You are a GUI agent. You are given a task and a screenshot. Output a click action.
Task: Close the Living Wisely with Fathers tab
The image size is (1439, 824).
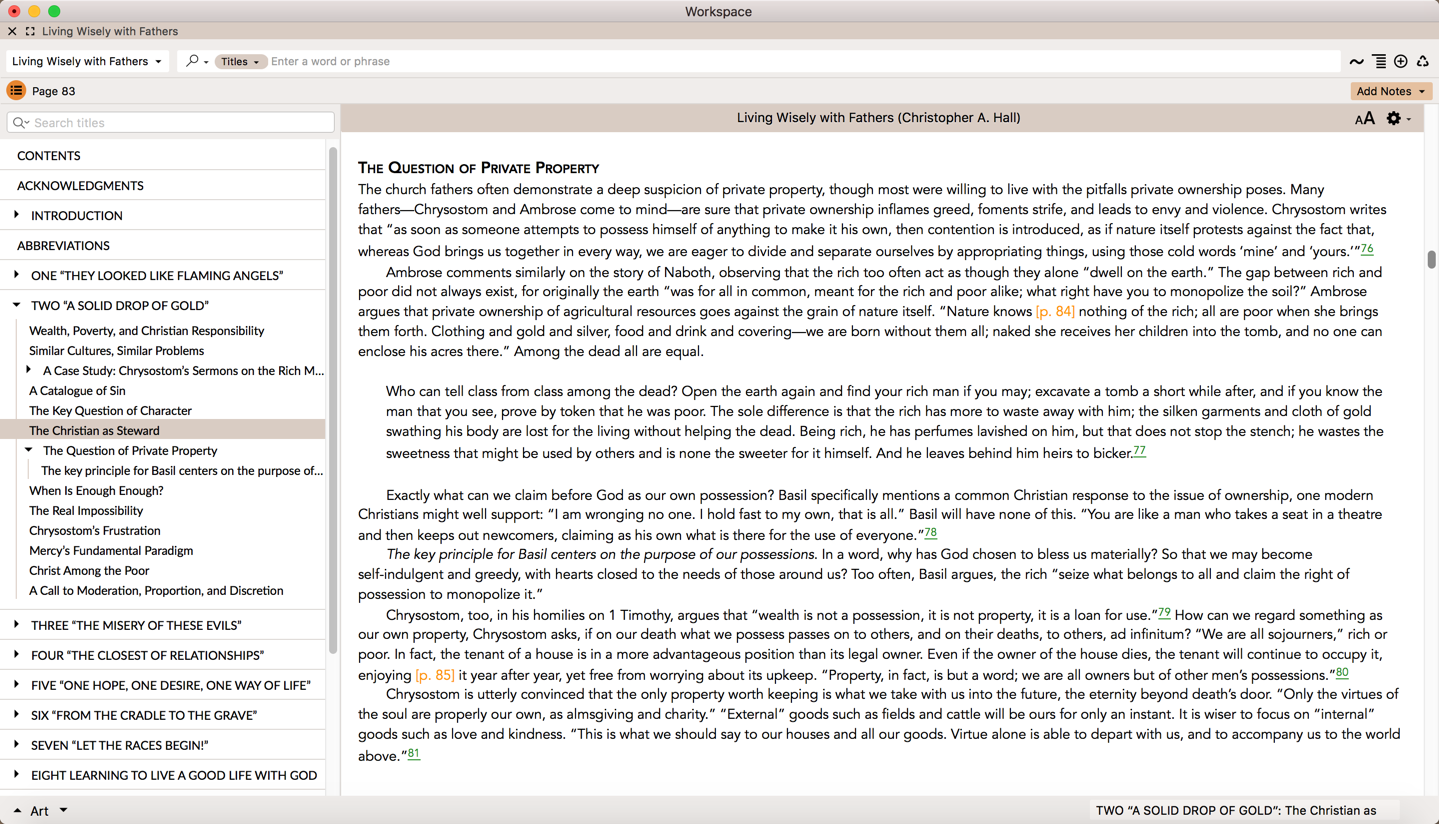tap(12, 31)
